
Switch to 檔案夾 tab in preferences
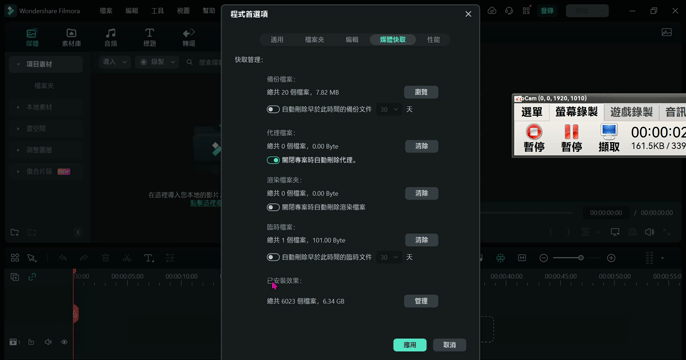tap(314, 40)
